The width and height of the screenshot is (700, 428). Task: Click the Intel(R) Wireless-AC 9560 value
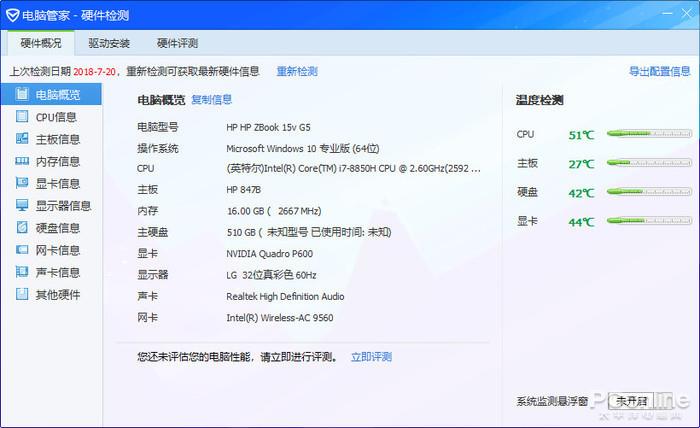point(280,318)
